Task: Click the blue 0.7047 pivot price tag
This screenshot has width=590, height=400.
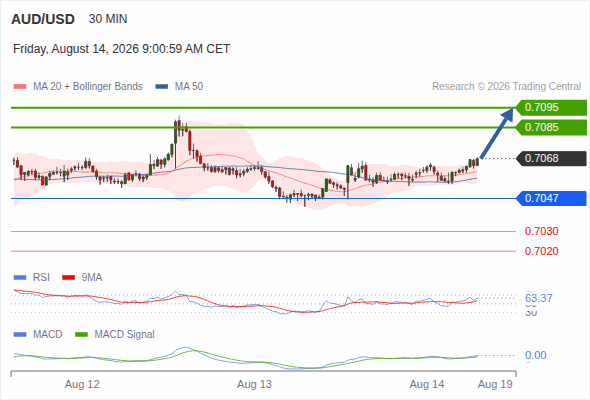Action: coord(551,198)
